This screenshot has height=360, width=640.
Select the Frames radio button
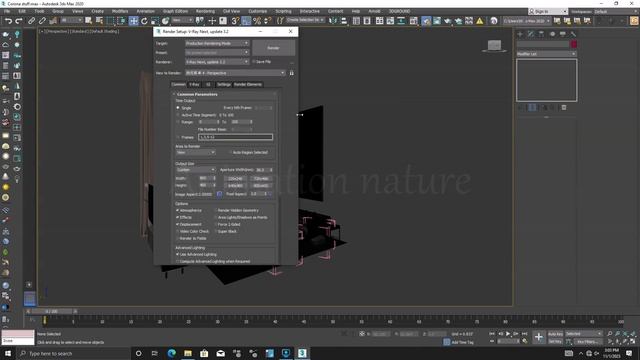click(x=178, y=137)
